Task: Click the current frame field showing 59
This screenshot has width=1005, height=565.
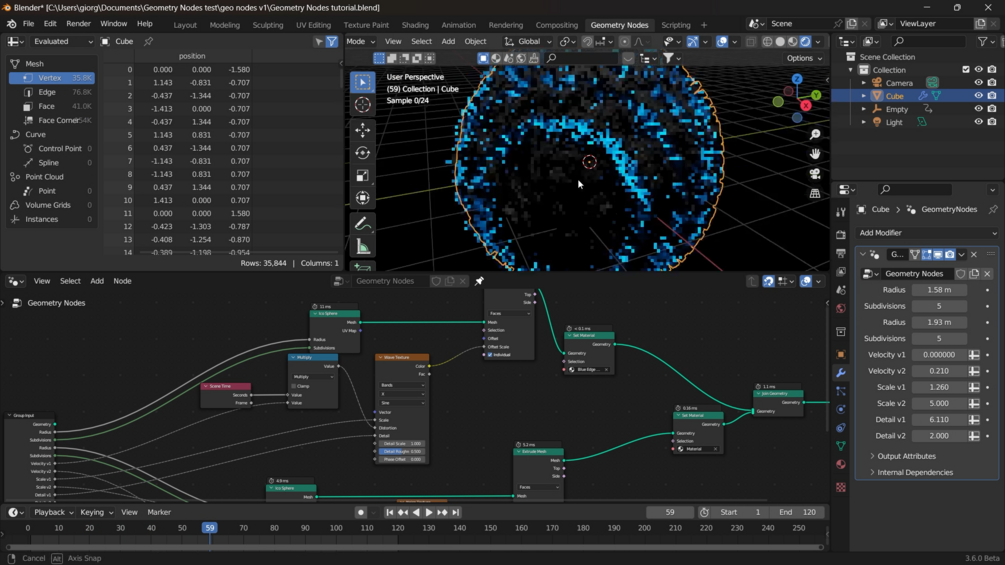Action: coord(670,512)
